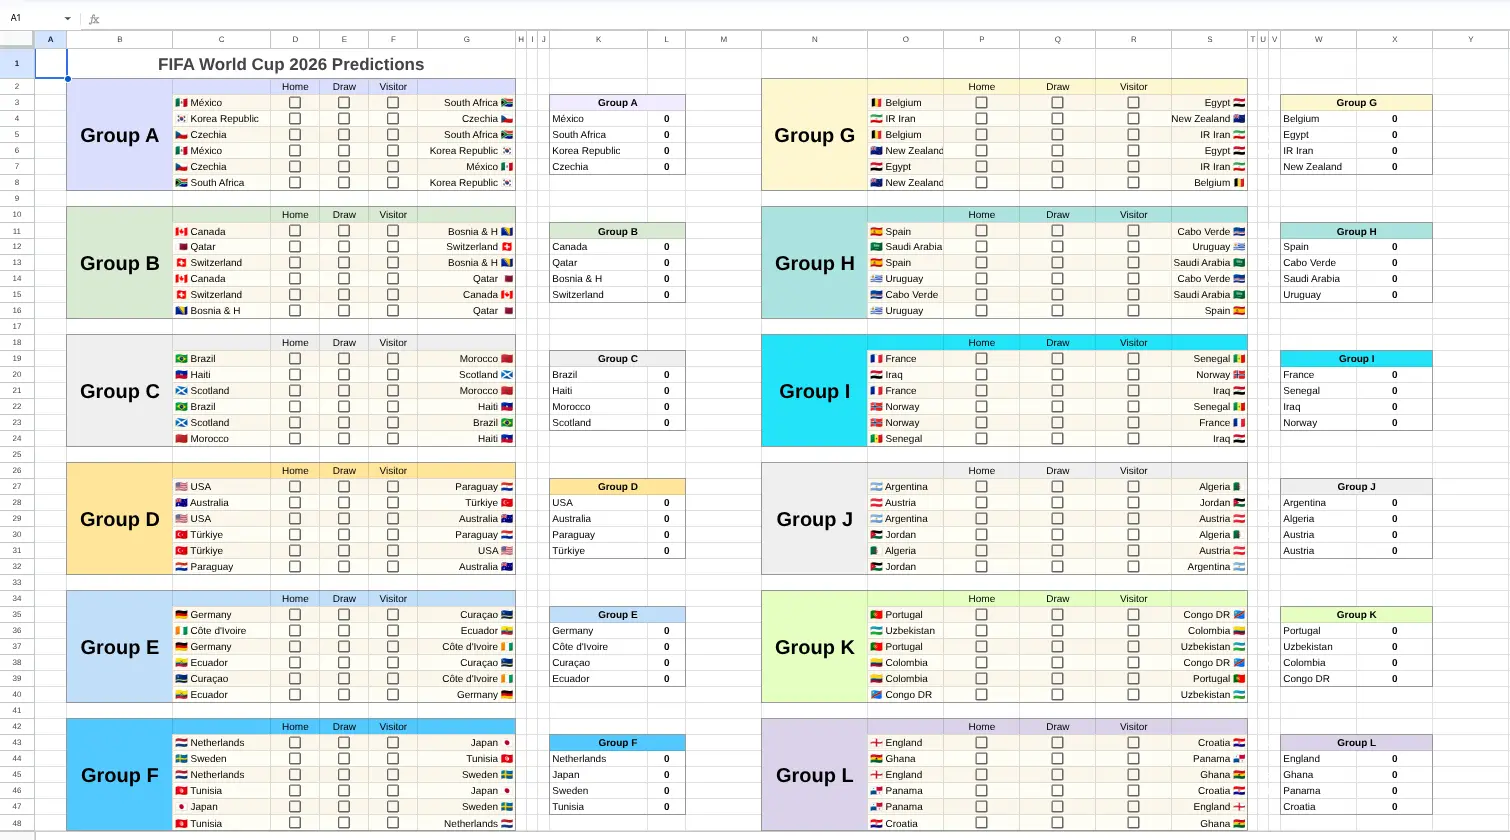Select column W header
This screenshot has width=1510, height=840.
[x=1319, y=39]
